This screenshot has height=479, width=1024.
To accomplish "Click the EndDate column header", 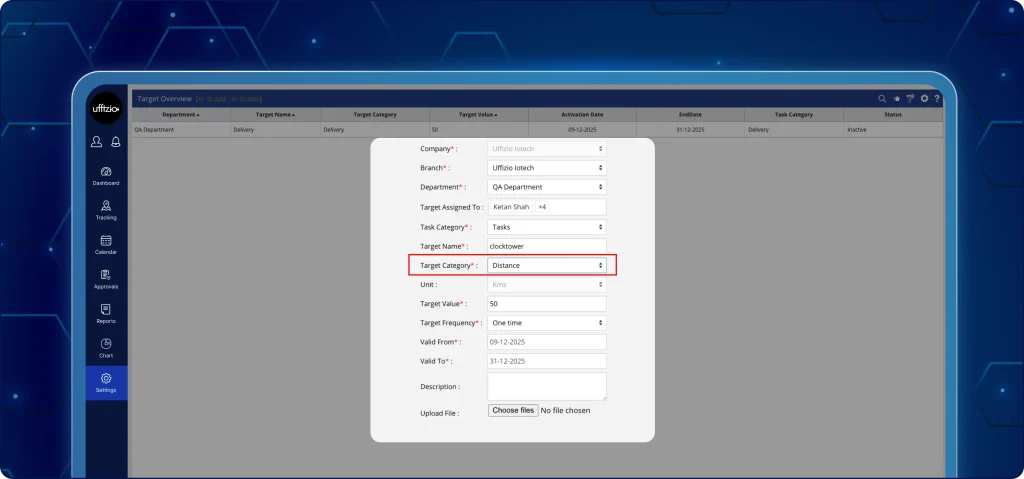I will [x=690, y=114].
